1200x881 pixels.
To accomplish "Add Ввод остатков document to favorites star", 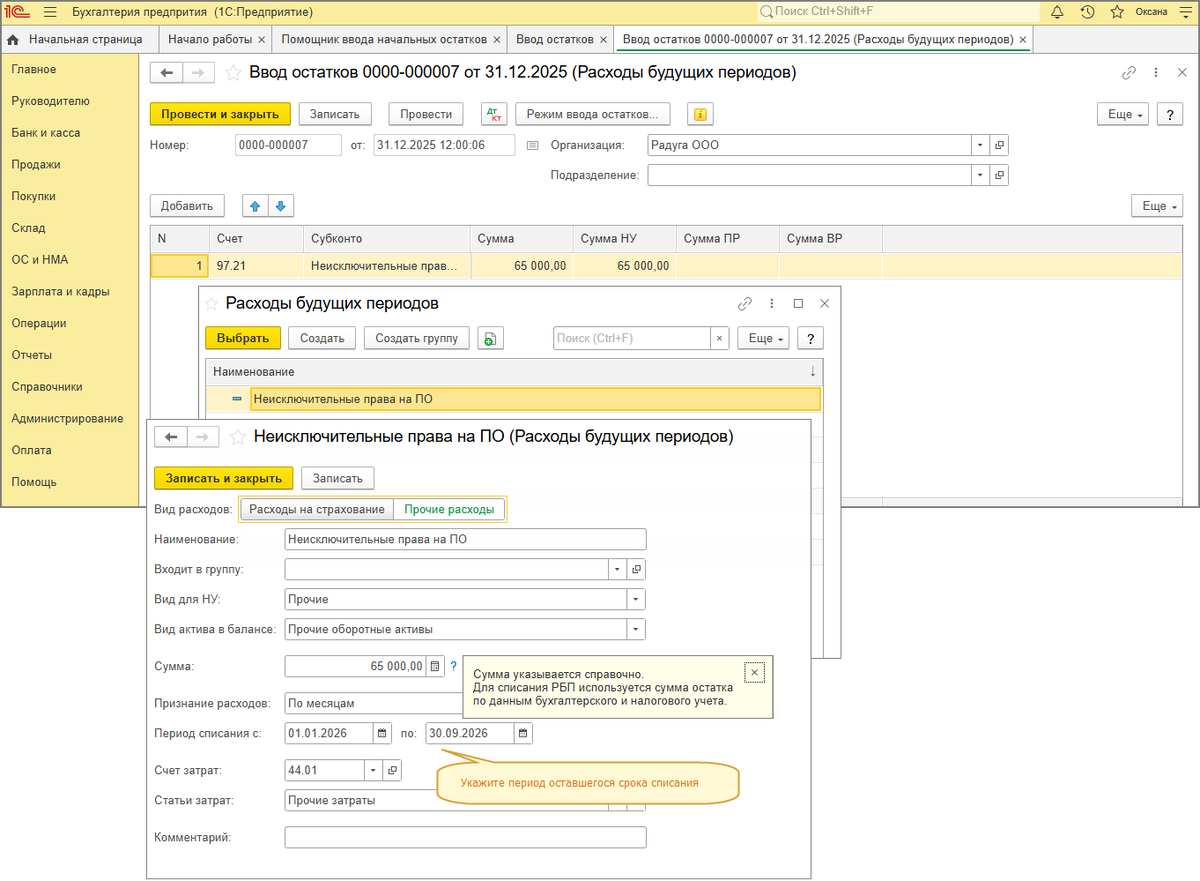I will click(233, 73).
